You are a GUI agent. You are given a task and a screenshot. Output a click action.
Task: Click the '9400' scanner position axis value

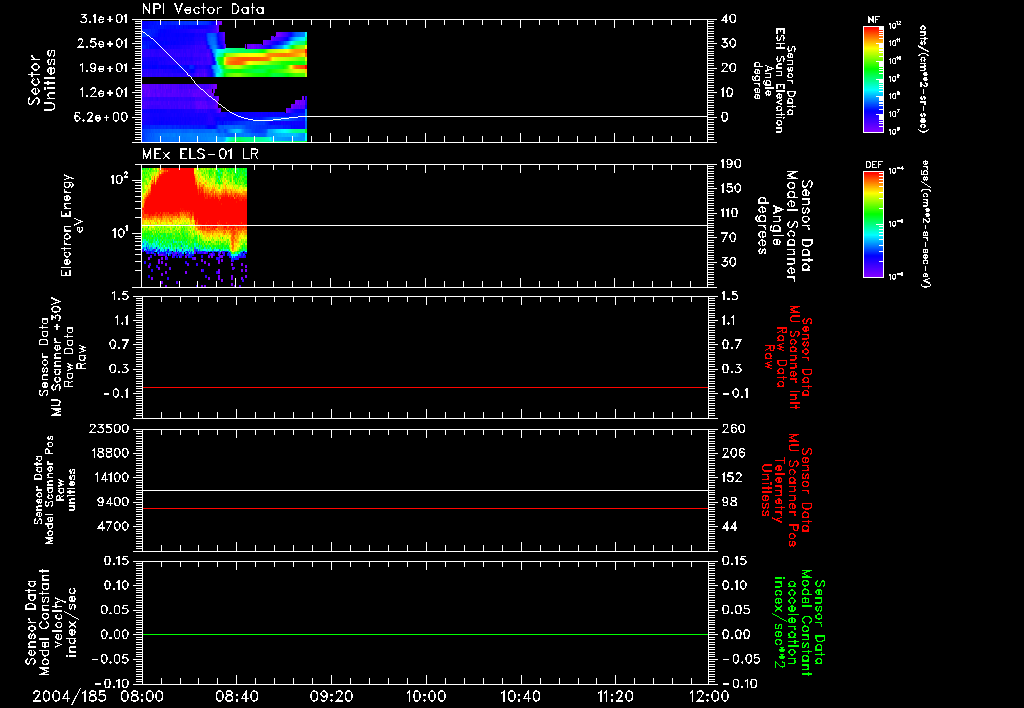pyautogui.click(x=112, y=502)
